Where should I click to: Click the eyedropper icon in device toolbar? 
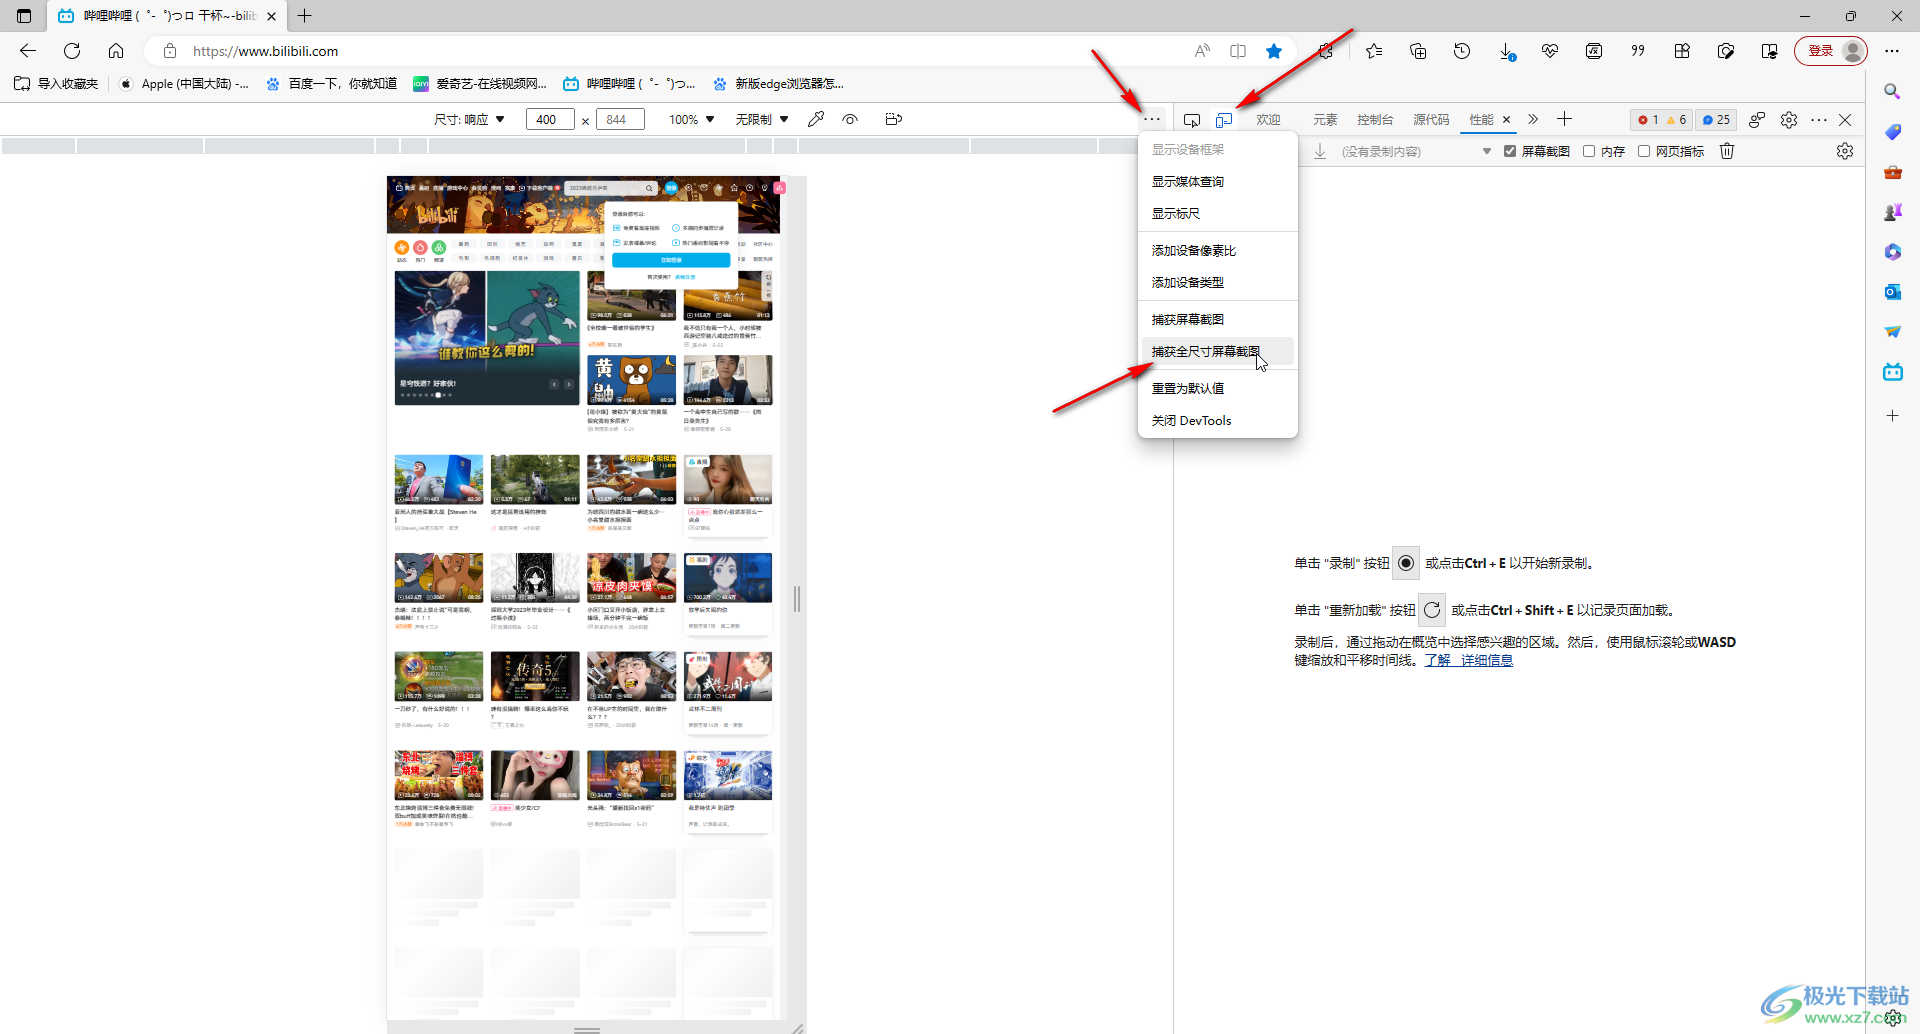coord(816,119)
